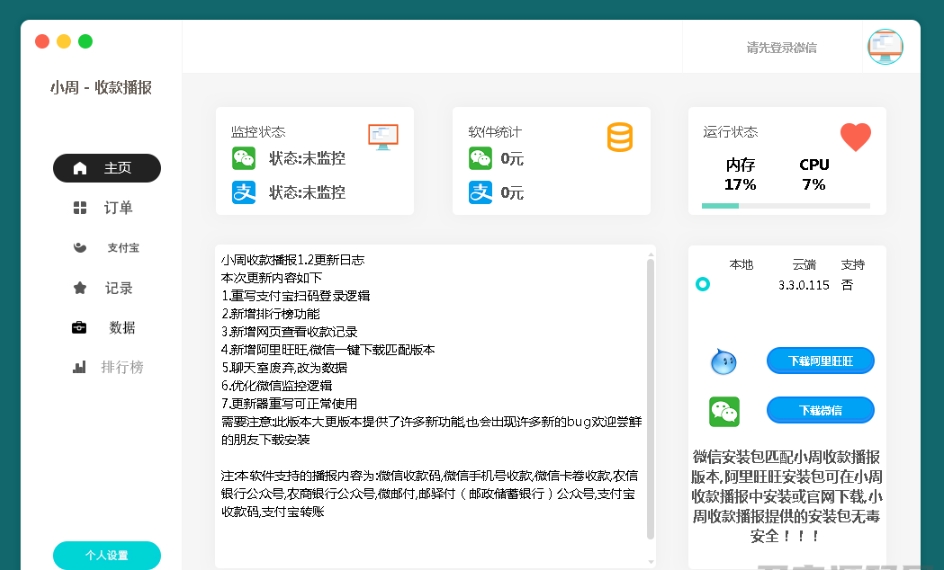
Task: Click the 支持 column header
Action: (852, 265)
